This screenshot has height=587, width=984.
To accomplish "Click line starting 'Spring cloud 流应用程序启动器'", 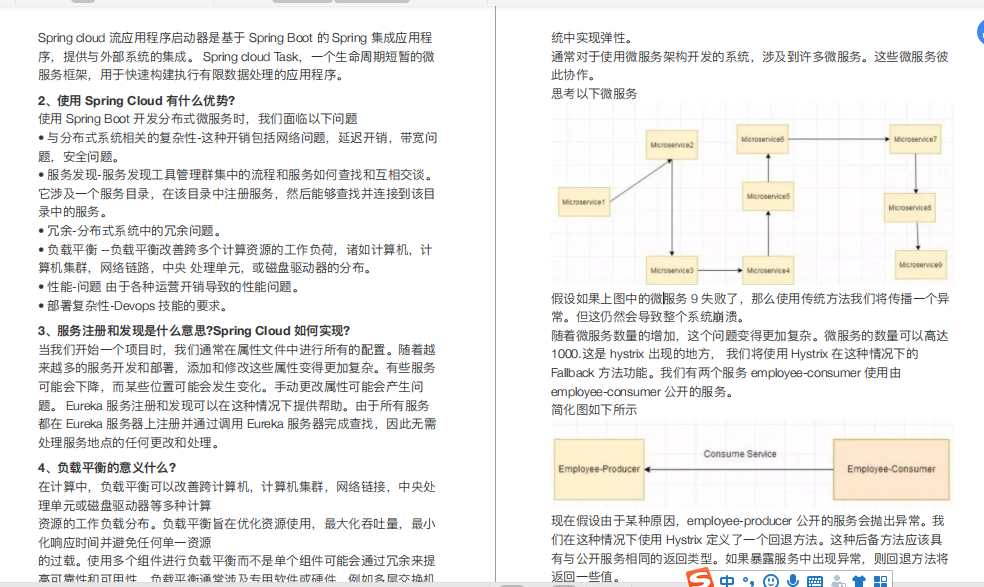I will [235, 38].
